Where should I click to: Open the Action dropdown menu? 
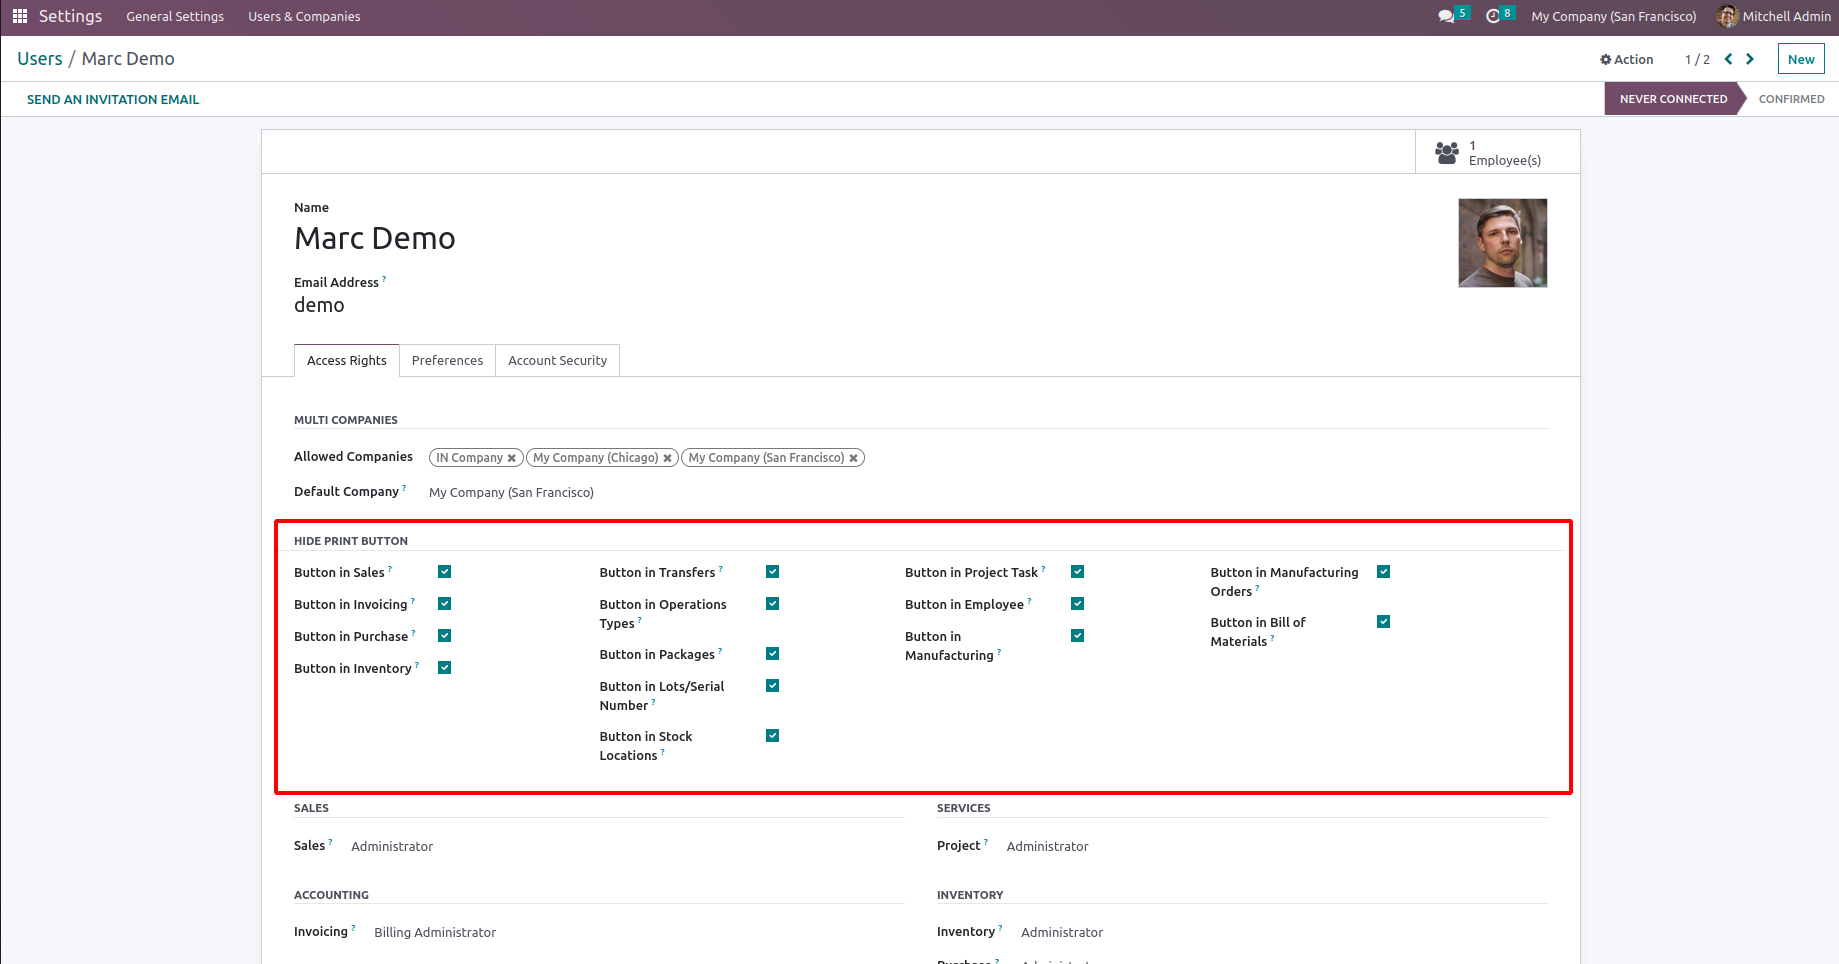click(1627, 59)
